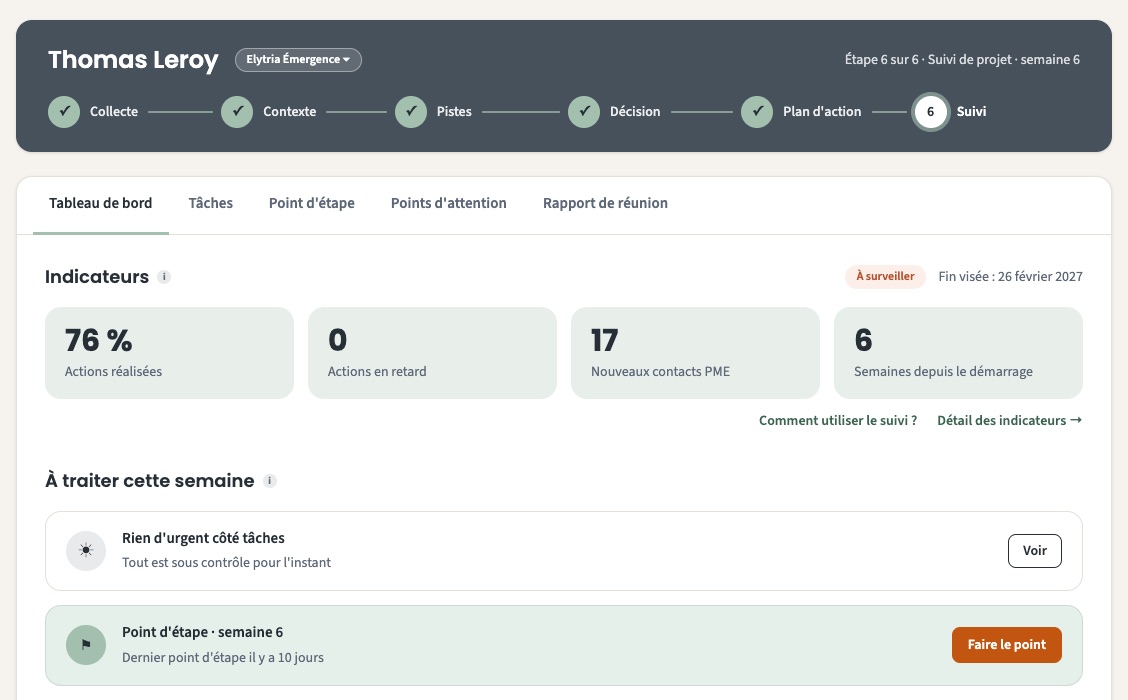The height and width of the screenshot is (700, 1128).
Task: Click the Fin visée : 26 février 2027 text
Action: point(1011,276)
